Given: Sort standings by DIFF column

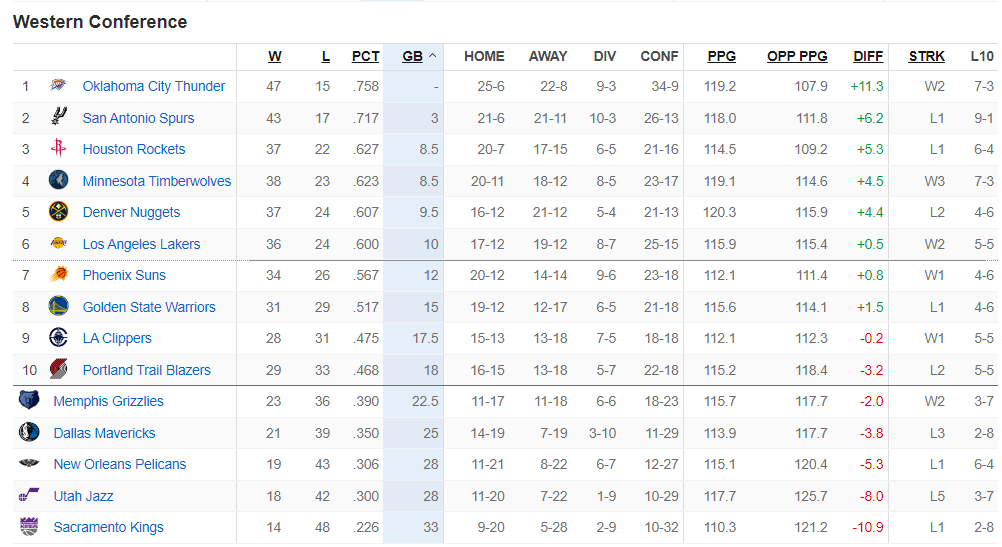Looking at the screenshot, I should pos(868,57).
